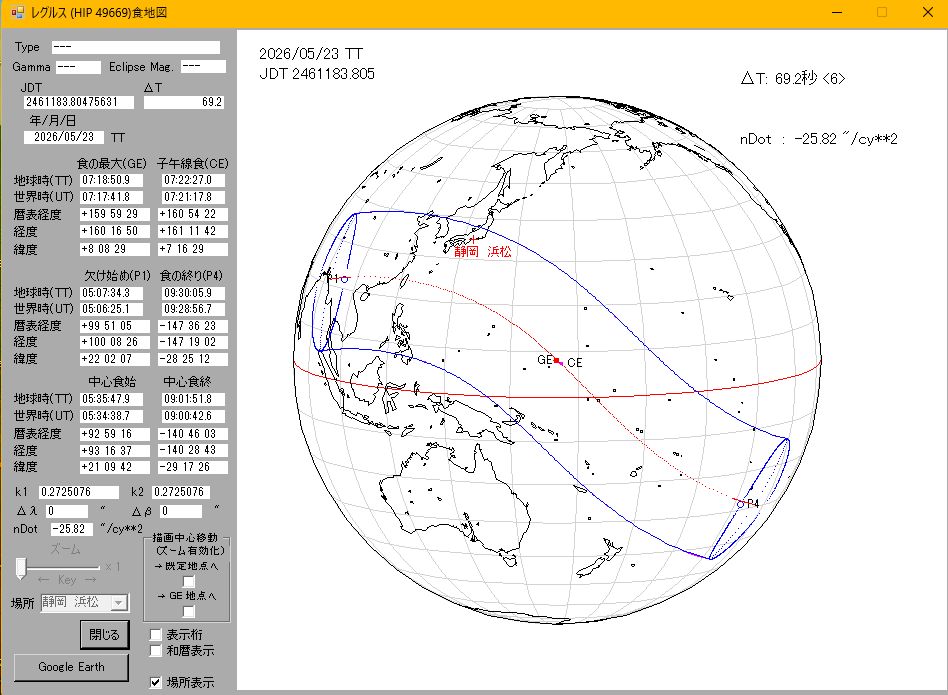This screenshot has height=695, width=948.
Task: Enable the 和暦表示 checkbox
Action: click(156, 650)
